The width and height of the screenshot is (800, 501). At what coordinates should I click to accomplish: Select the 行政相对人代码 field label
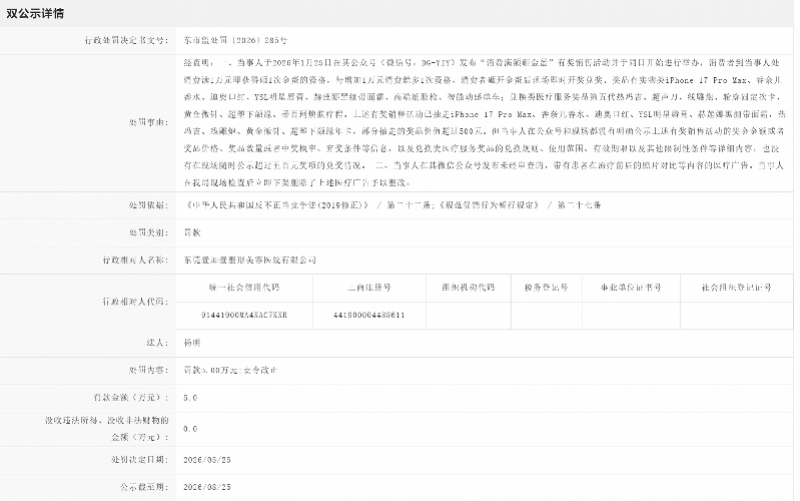(x=135, y=302)
